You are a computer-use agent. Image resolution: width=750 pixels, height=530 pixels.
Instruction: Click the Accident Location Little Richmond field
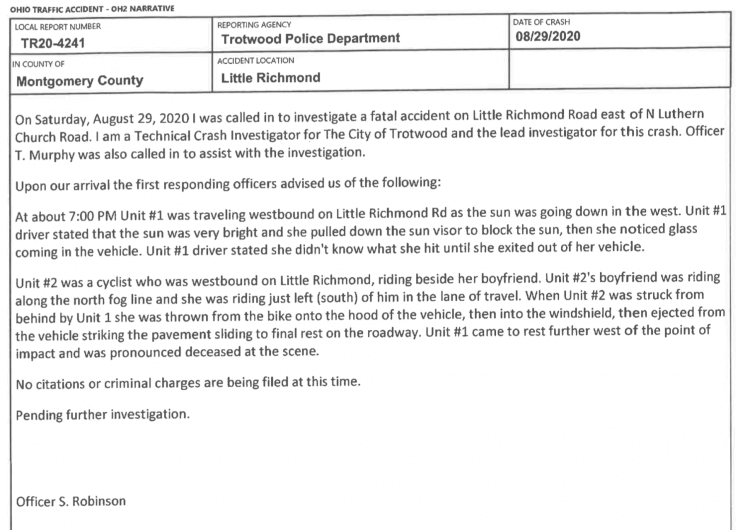(361, 70)
